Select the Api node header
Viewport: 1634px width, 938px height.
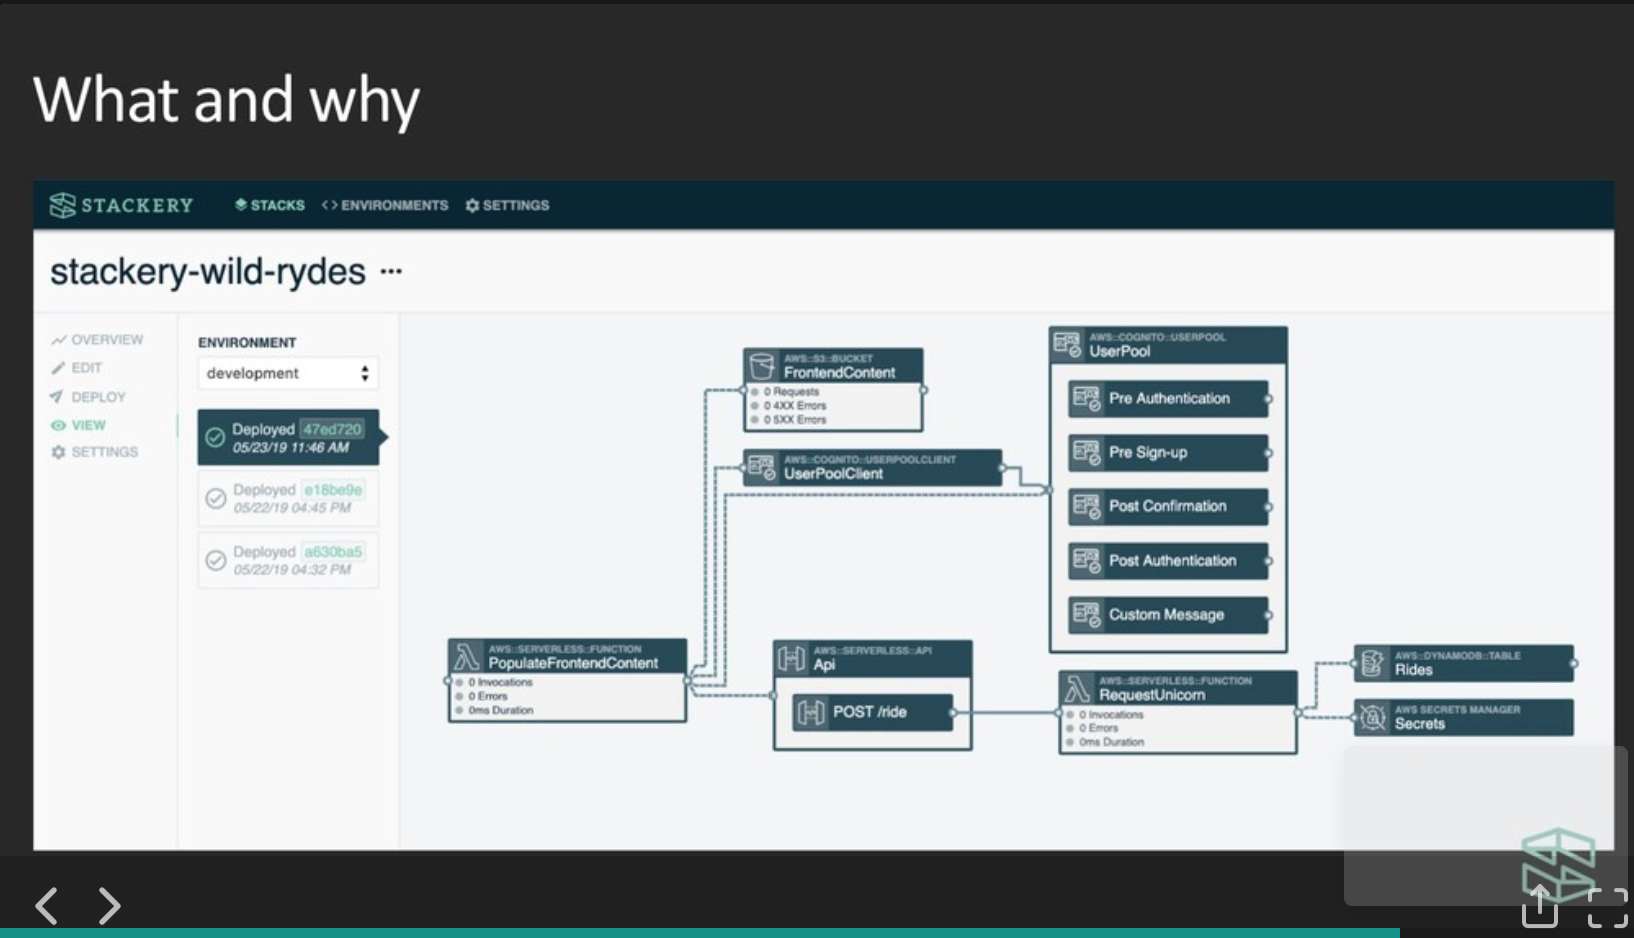coord(872,658)
